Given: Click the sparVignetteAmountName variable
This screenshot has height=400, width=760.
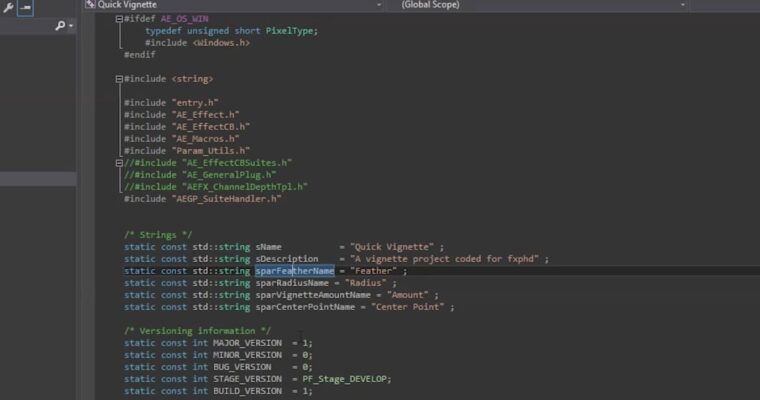Looking at the screenshot, I should click(x=313, y=295).
